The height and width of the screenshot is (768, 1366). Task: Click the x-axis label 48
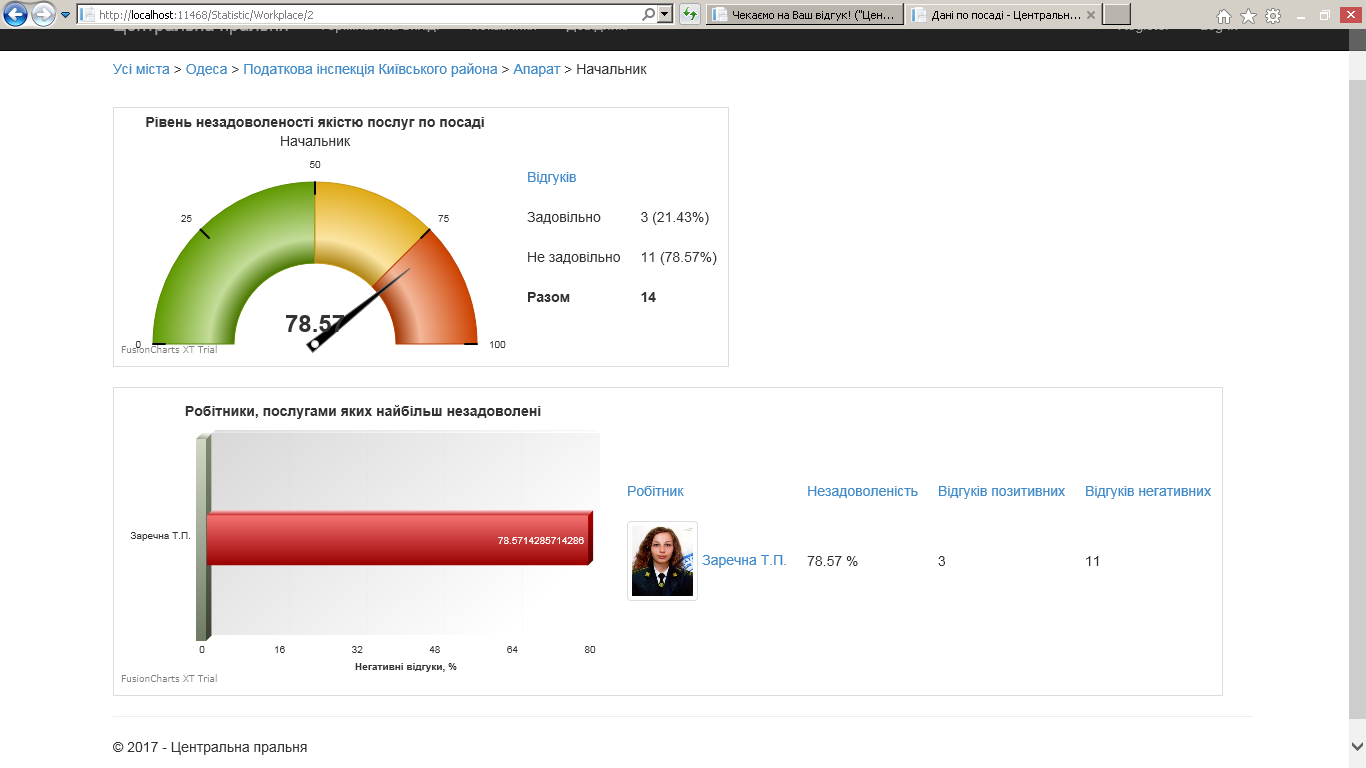[x=435, y=650]
